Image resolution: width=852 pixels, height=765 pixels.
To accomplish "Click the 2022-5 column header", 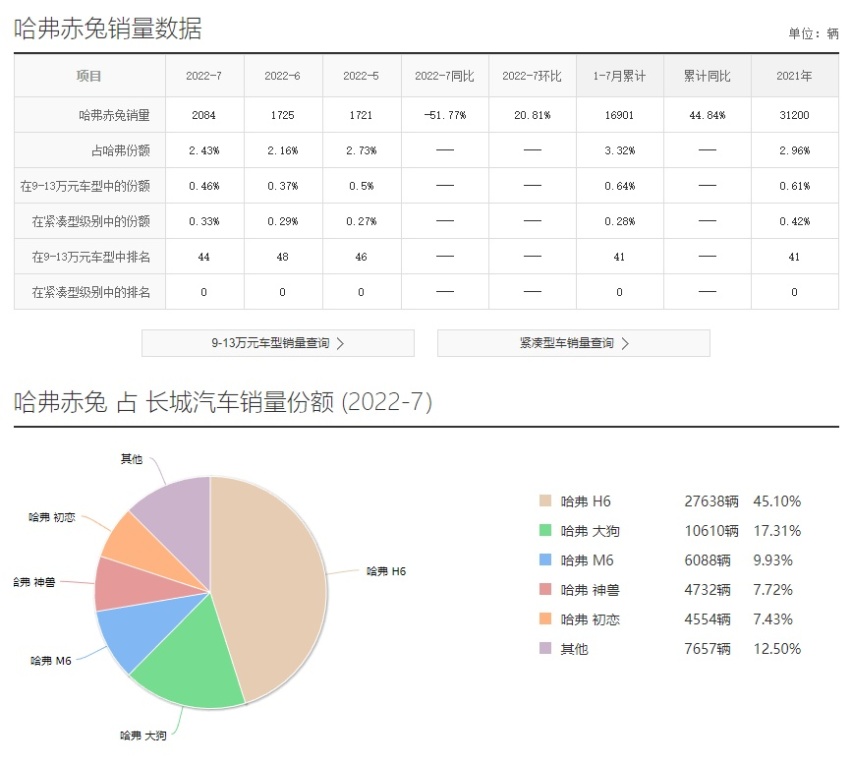I will point(362,76).
